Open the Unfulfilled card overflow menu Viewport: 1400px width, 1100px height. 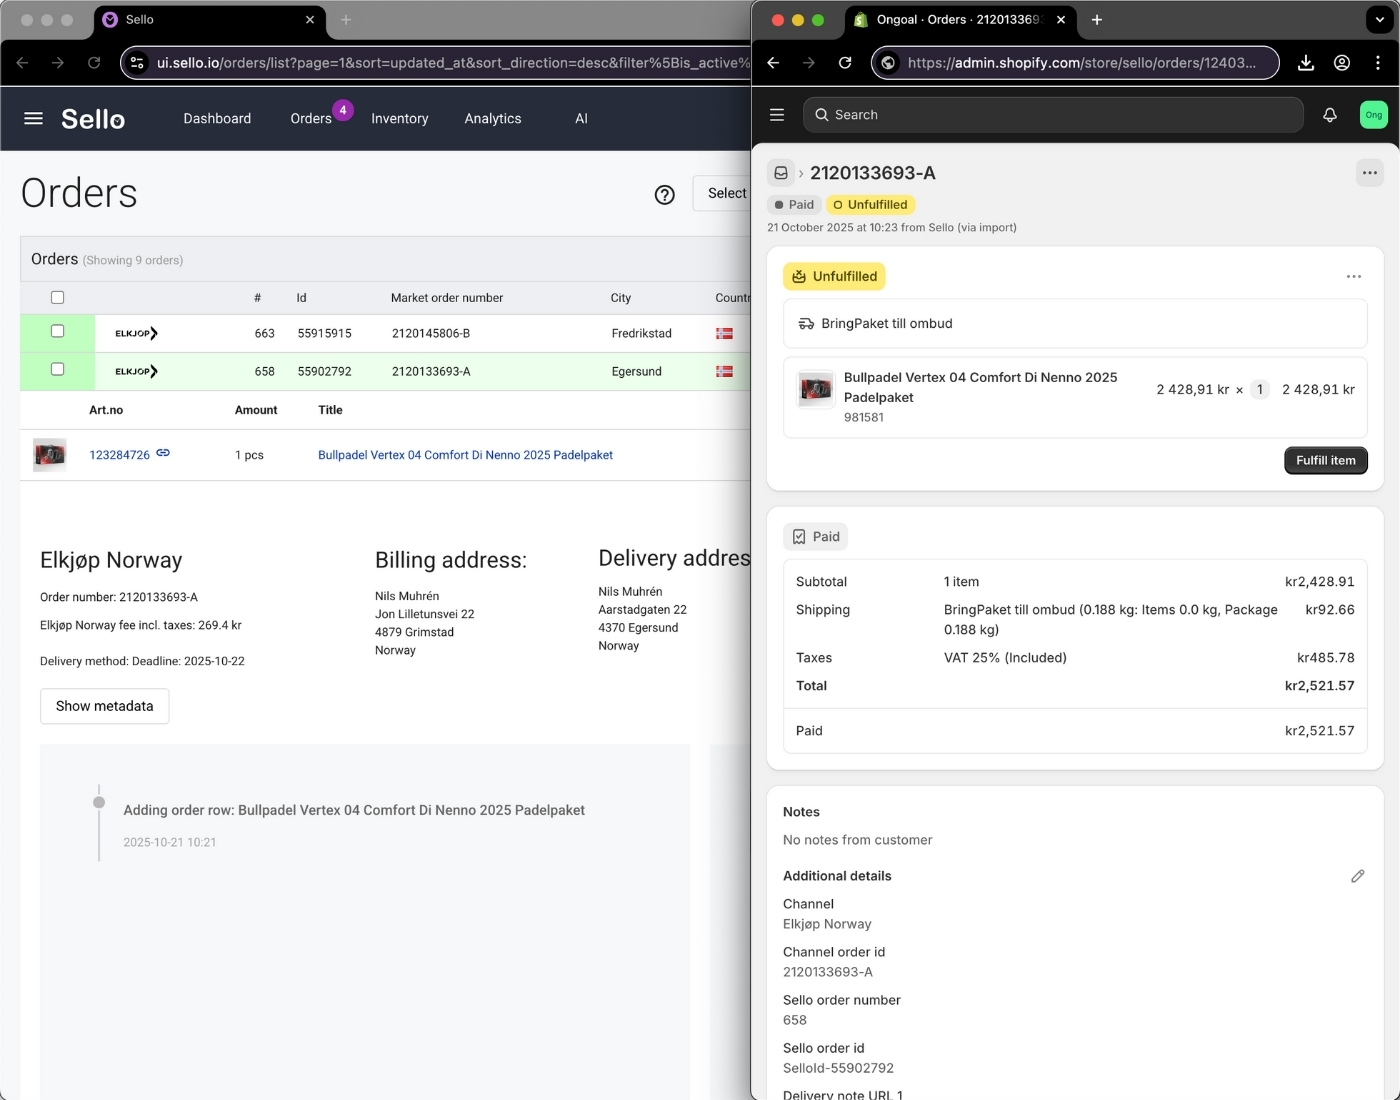[1355, 276]
